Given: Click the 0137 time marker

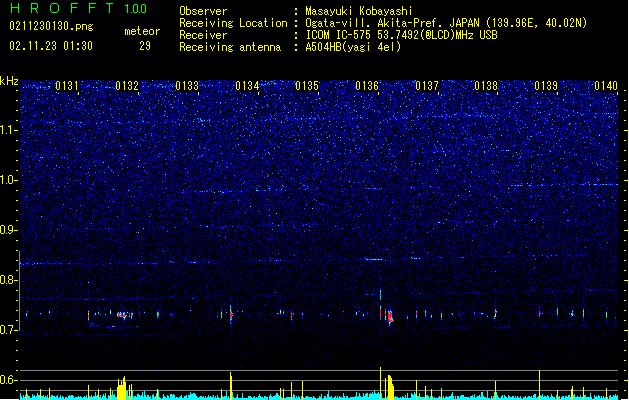Looking at the screenshot, I should click(x=427, y=86).
